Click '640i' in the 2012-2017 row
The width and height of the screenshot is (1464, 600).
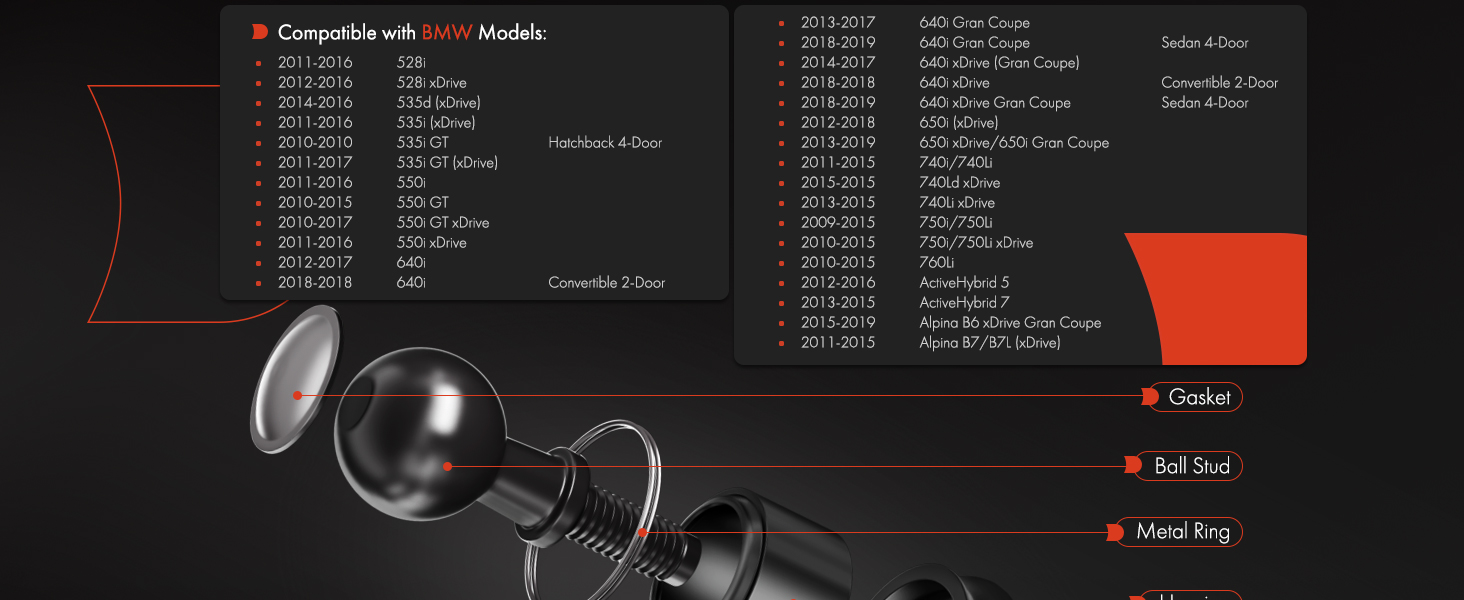click(411, 263)
